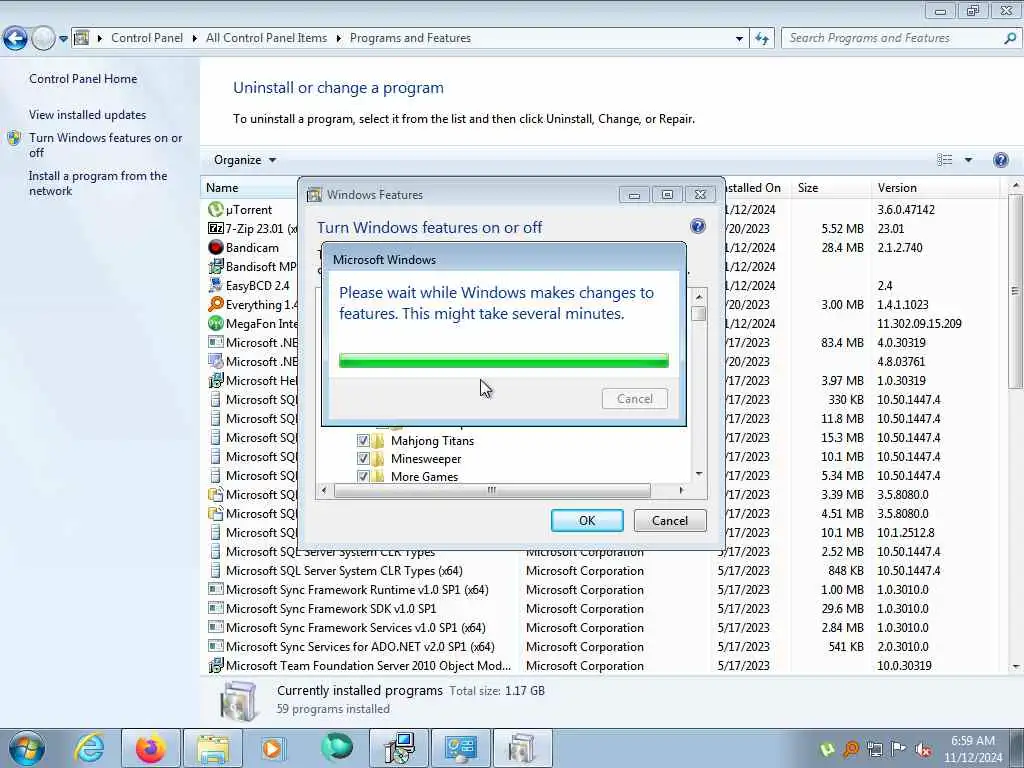Viewport: 1024px width, 768px height.
Task: Click the Action Center flag tray icon
Action: click(899, 749)
